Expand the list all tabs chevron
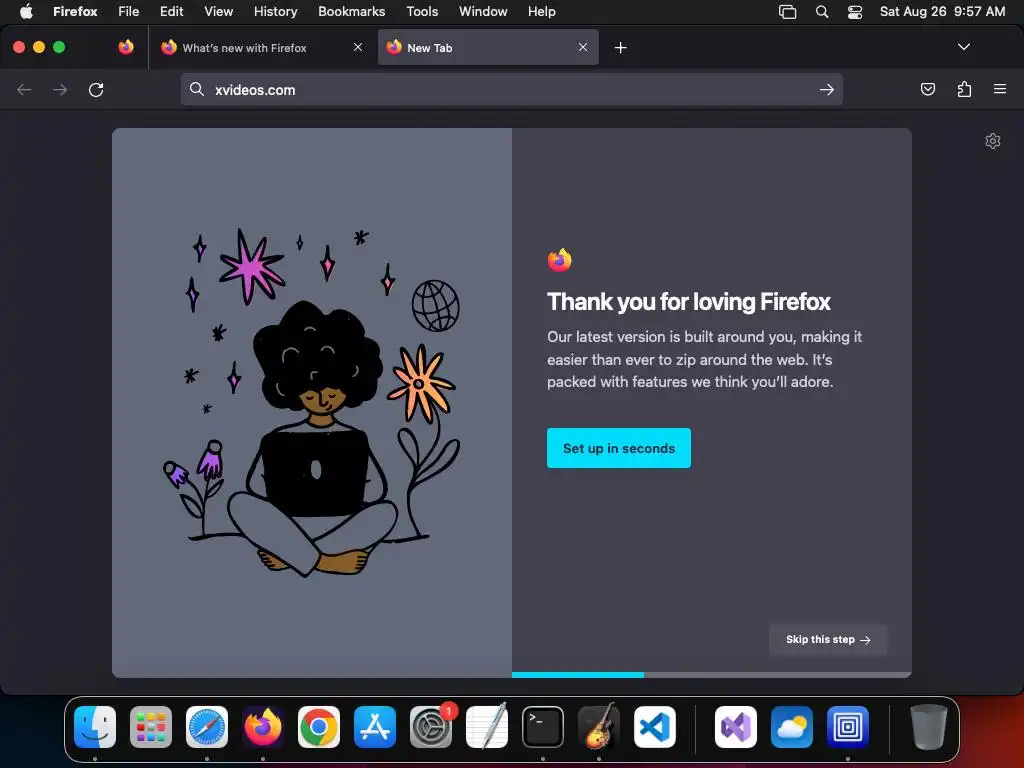Screen dimensions: 1024x768 click(x=963, y=47)
